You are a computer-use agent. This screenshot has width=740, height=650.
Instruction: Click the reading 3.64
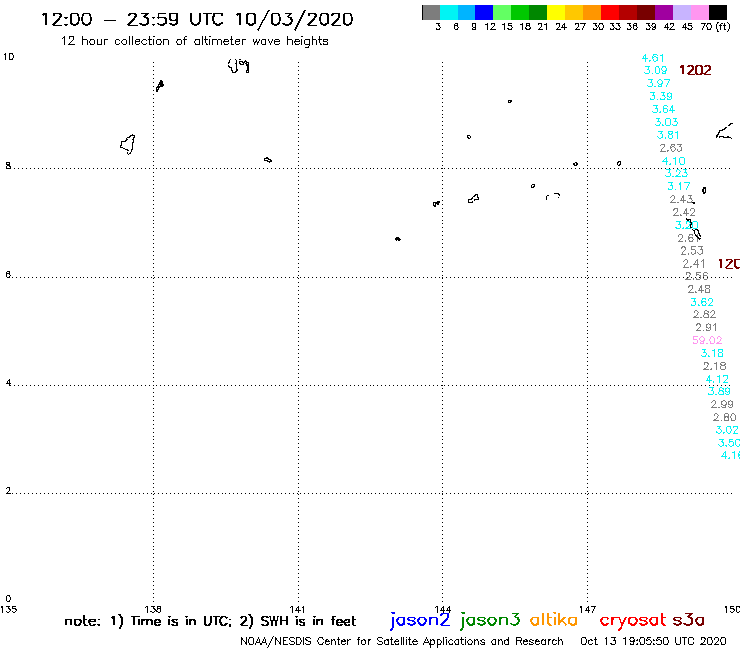664,109
